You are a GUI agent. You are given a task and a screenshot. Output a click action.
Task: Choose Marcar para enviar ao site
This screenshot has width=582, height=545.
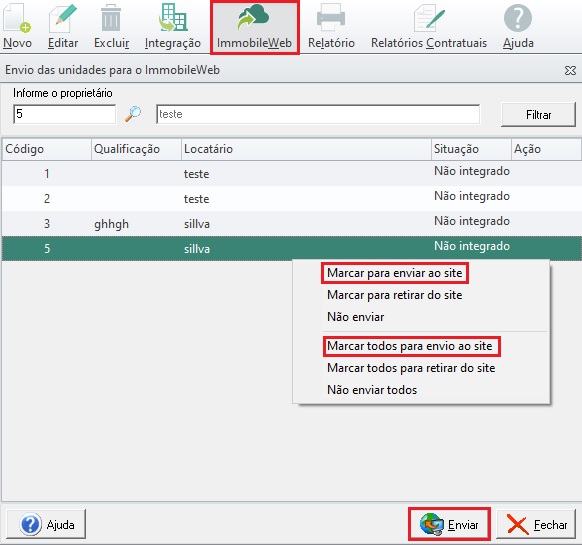395,273
